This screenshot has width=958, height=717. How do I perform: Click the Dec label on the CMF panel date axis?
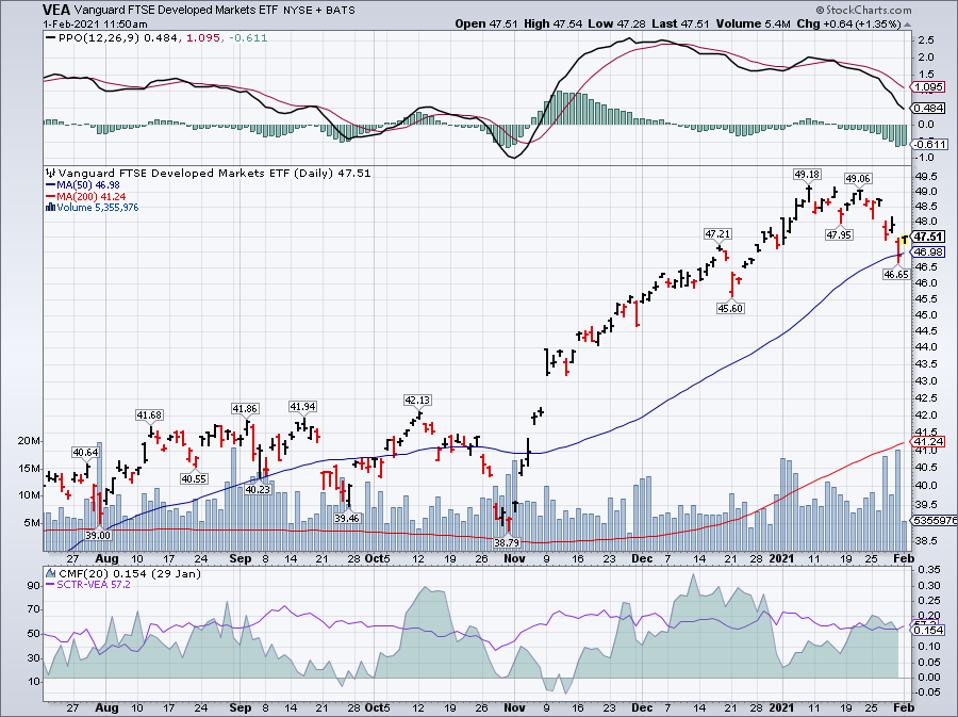(642, 708)
